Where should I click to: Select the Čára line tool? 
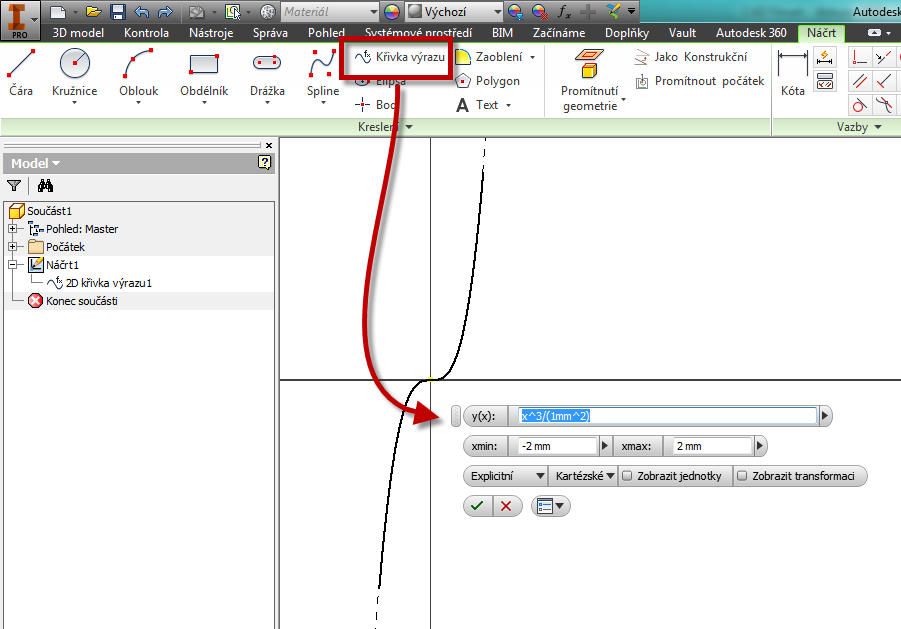(x=21, y=73)
